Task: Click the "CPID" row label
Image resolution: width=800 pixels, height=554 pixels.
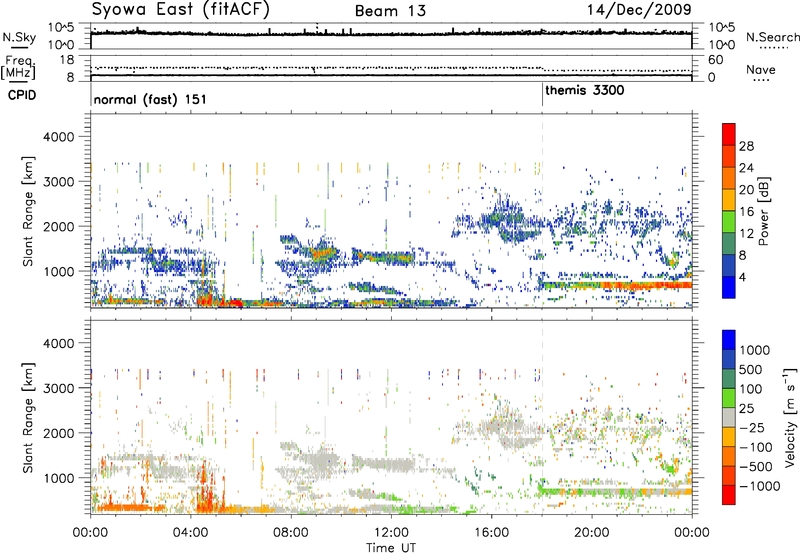Action: tap(22, 95)
